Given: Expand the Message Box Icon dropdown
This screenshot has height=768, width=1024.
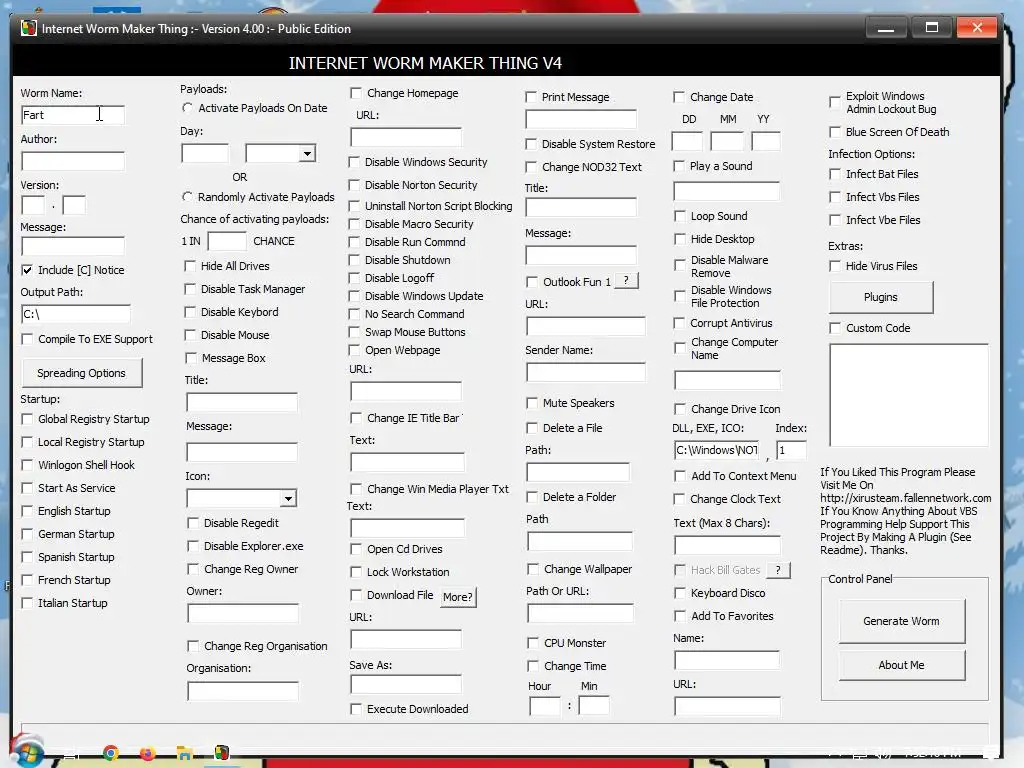Looking at the screenshot, I should 288,499.
